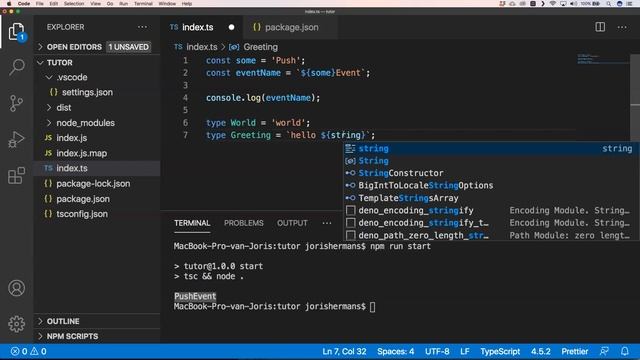
Task: Click the TS icon of index.ts file row
Action: point(48,168)
